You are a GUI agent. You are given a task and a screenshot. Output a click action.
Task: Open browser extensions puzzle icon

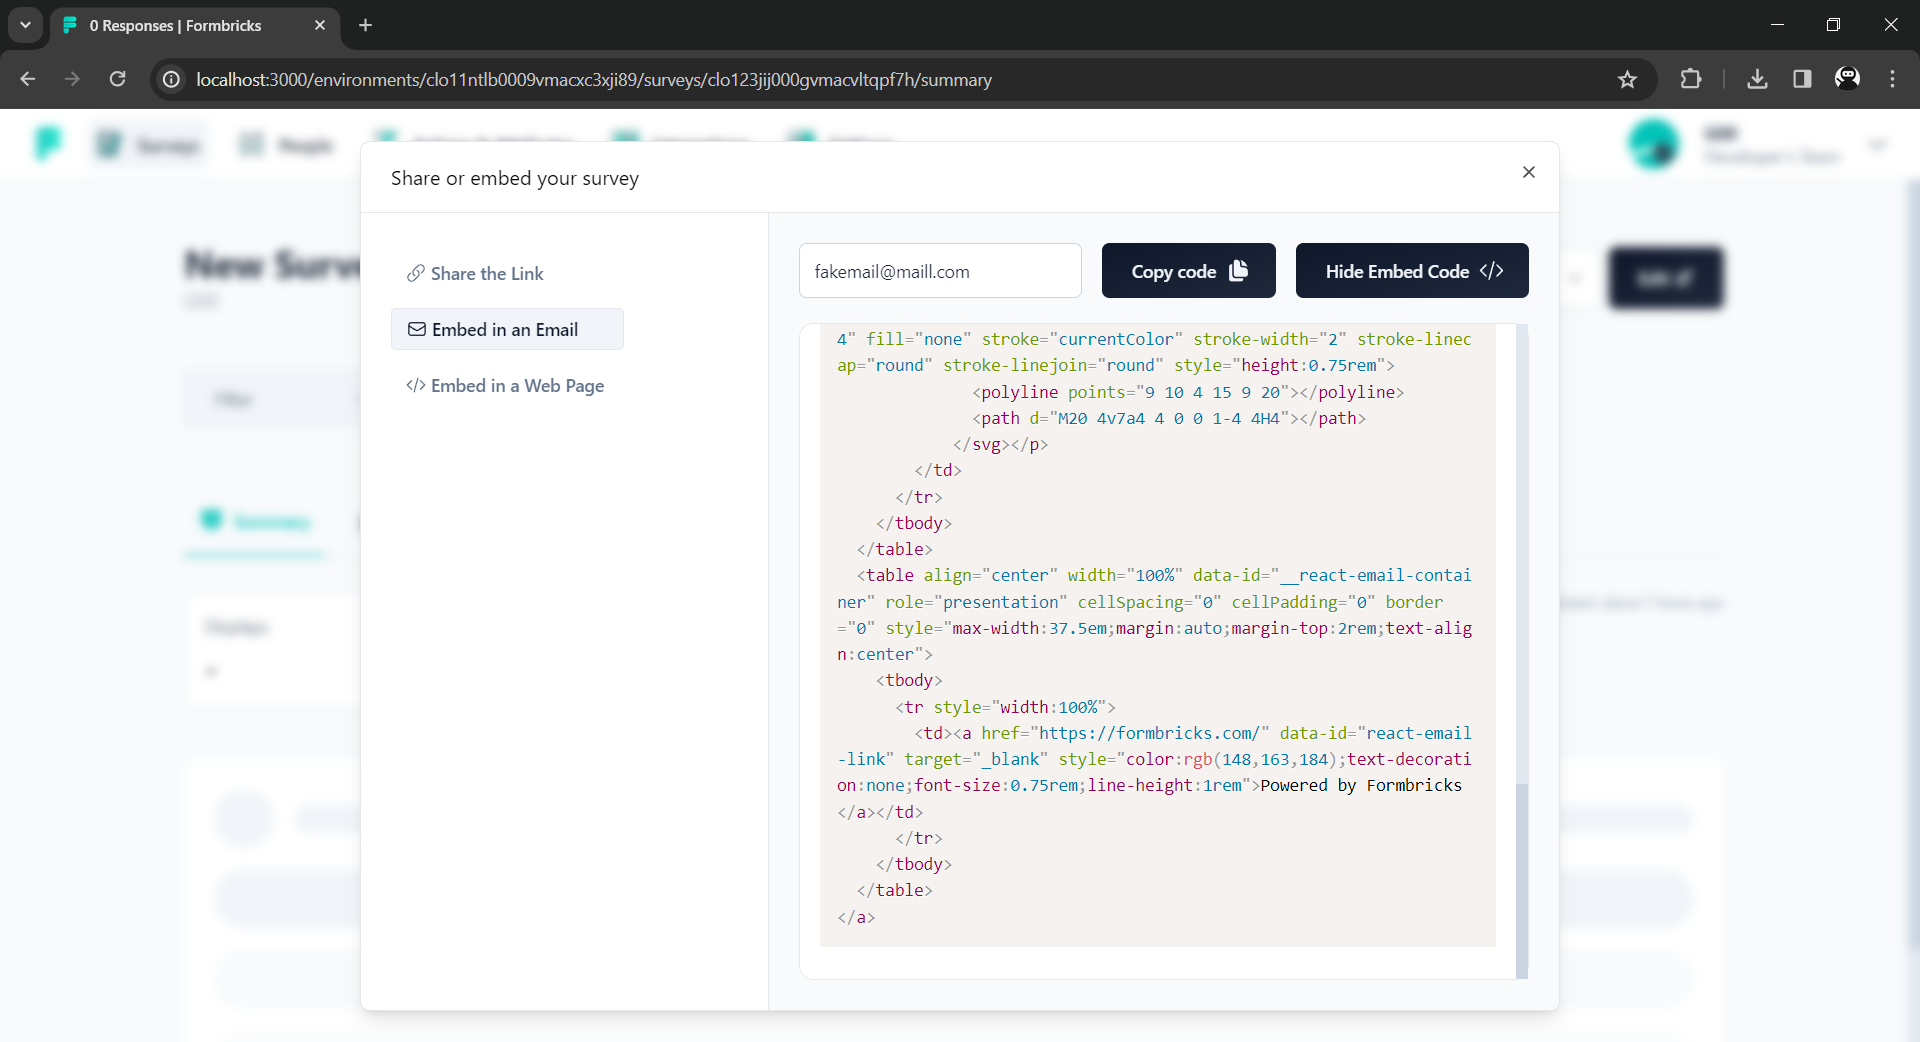(x=1691, y=79)
